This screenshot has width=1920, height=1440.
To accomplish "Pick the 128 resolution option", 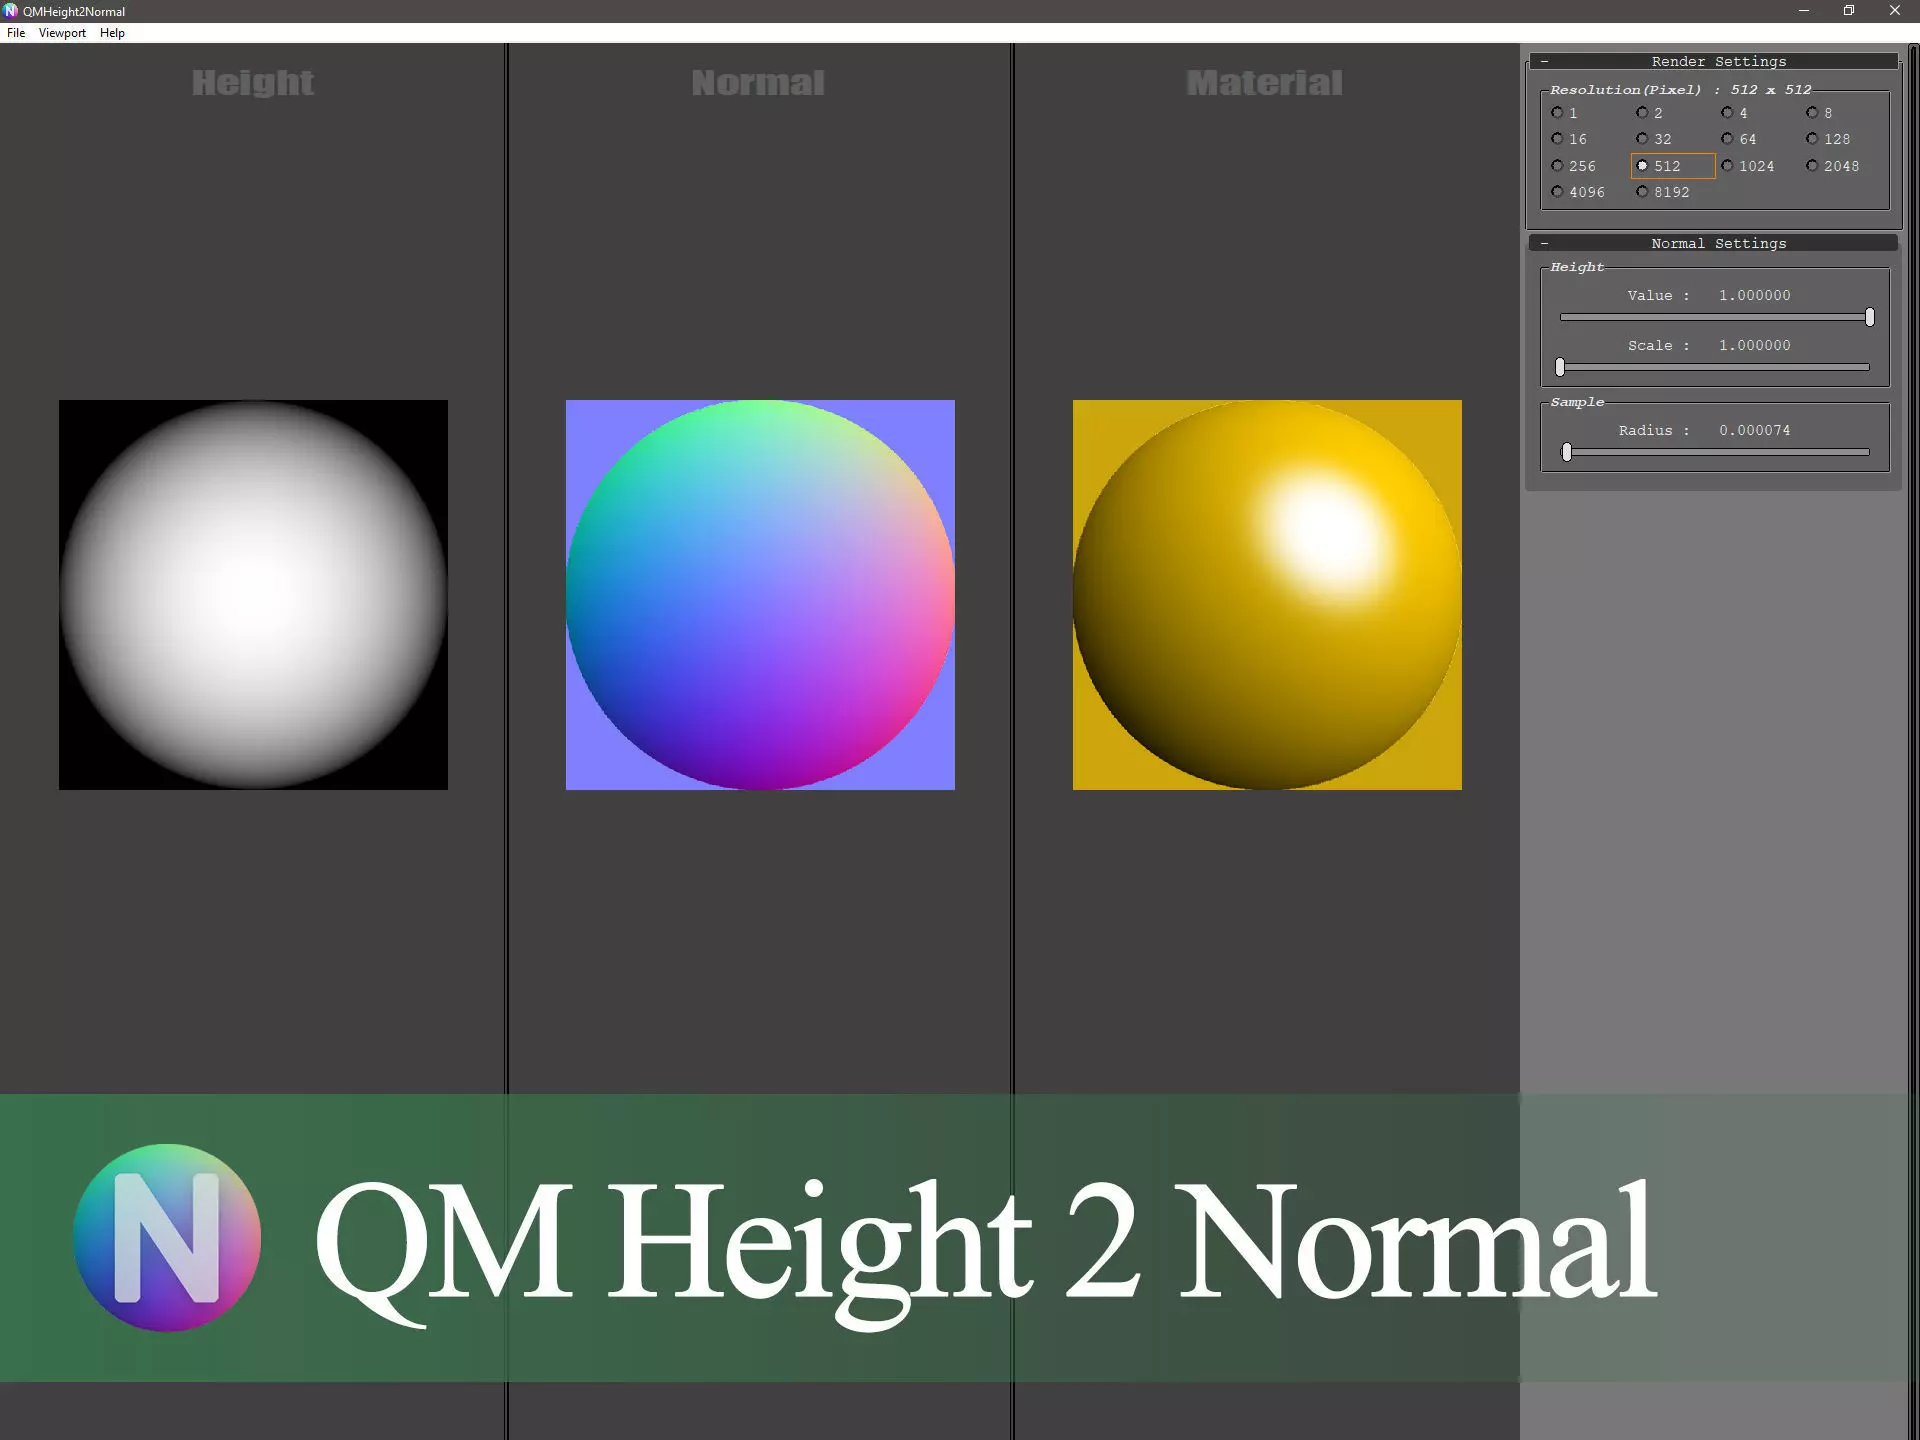I will (x=1812, y=139).
